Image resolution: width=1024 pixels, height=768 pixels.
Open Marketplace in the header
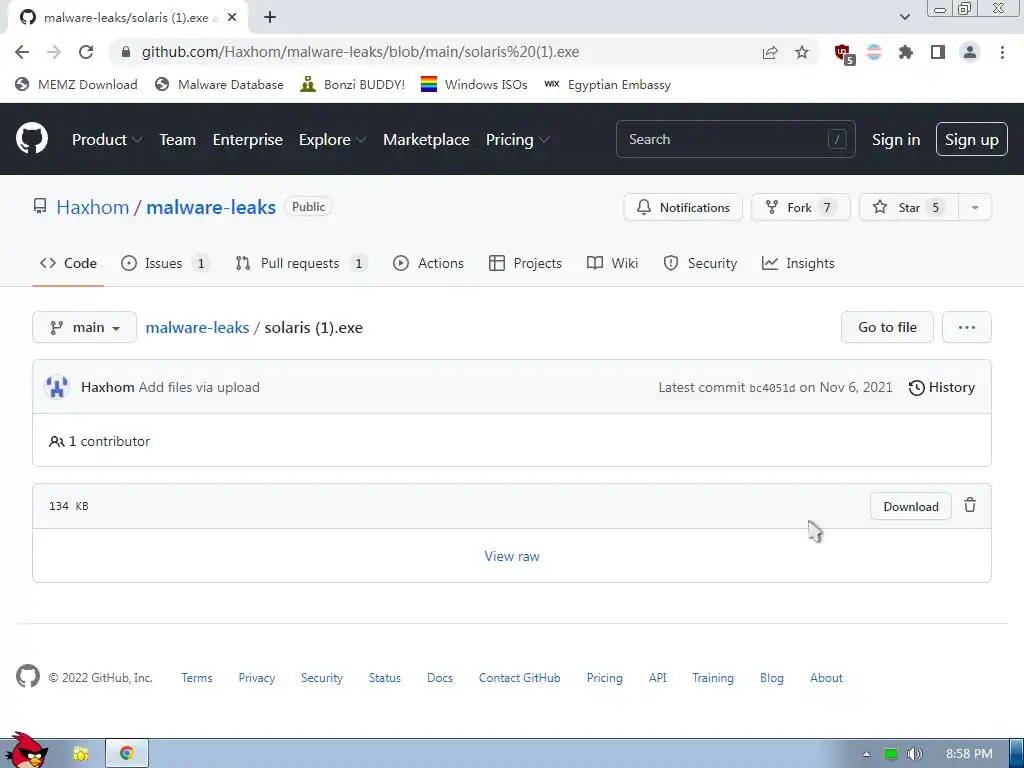[426, 140]
